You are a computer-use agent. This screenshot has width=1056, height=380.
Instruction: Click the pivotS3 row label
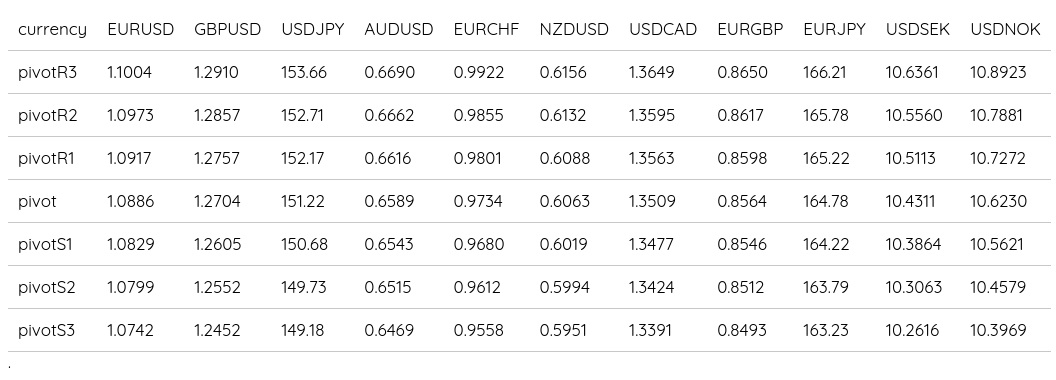coord(46,330)
